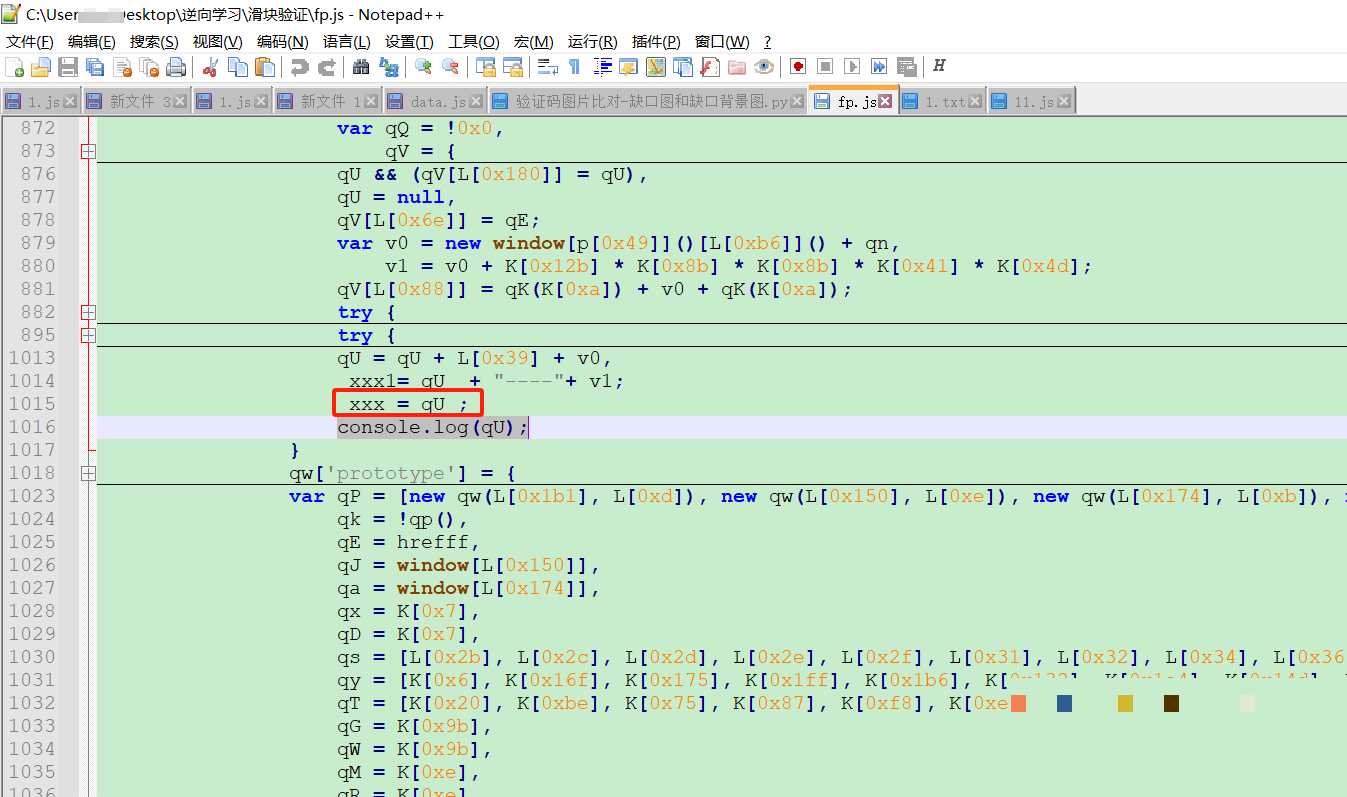The height and width of the screenshot is (797, 1347).
Task: Open the 插件 menu
Action: tap(656, 41)
